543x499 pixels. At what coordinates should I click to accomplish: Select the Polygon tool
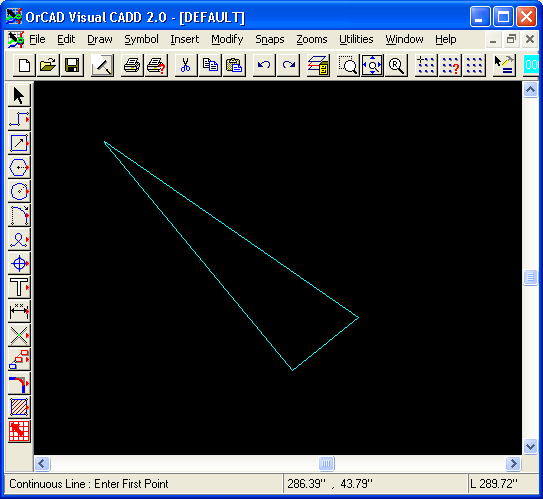coord(19,167)
